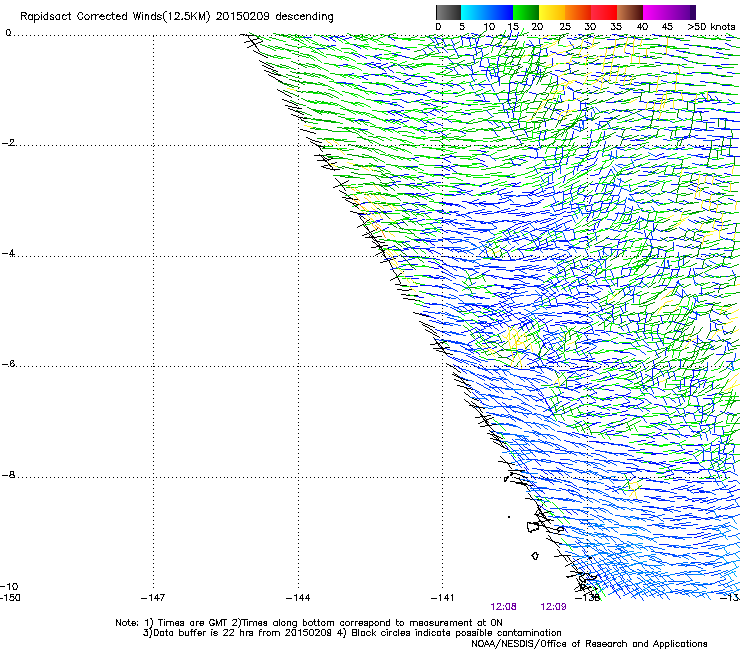Click the -141 longitude axis label
This screenshot has width=740, height=650.
(x=442, y=598)
